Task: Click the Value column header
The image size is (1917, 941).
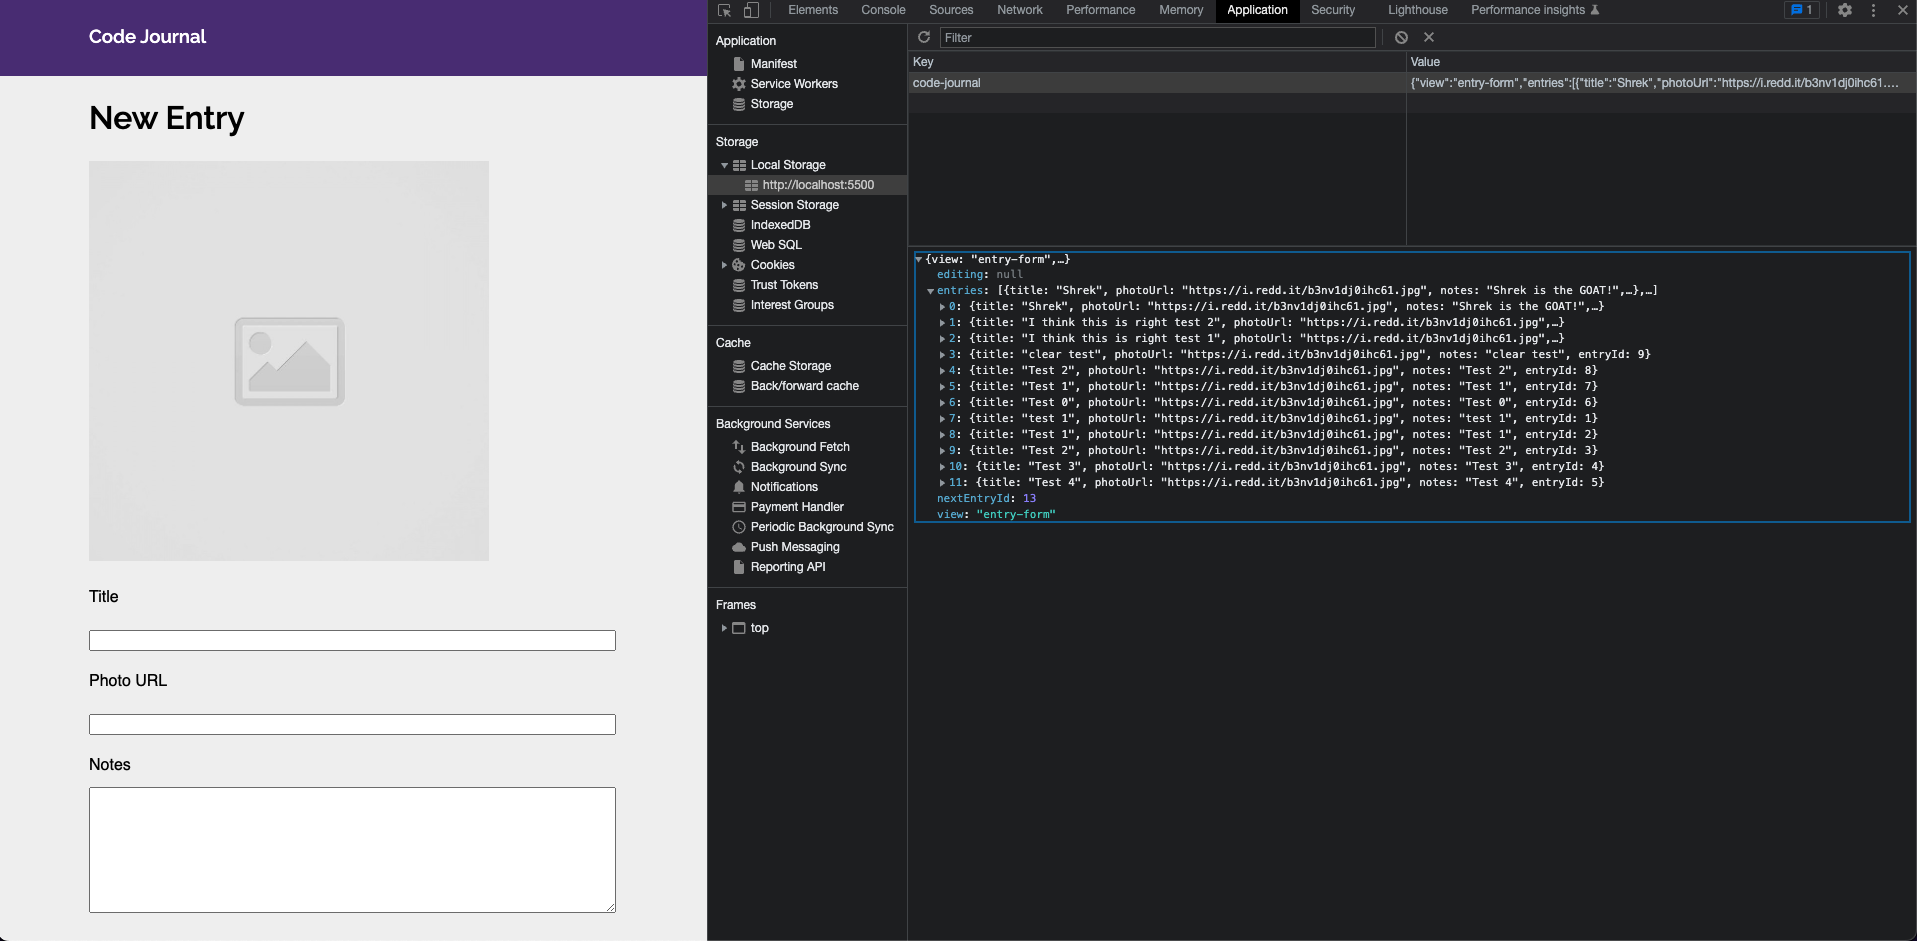Action: click(x=1661, y=62)
